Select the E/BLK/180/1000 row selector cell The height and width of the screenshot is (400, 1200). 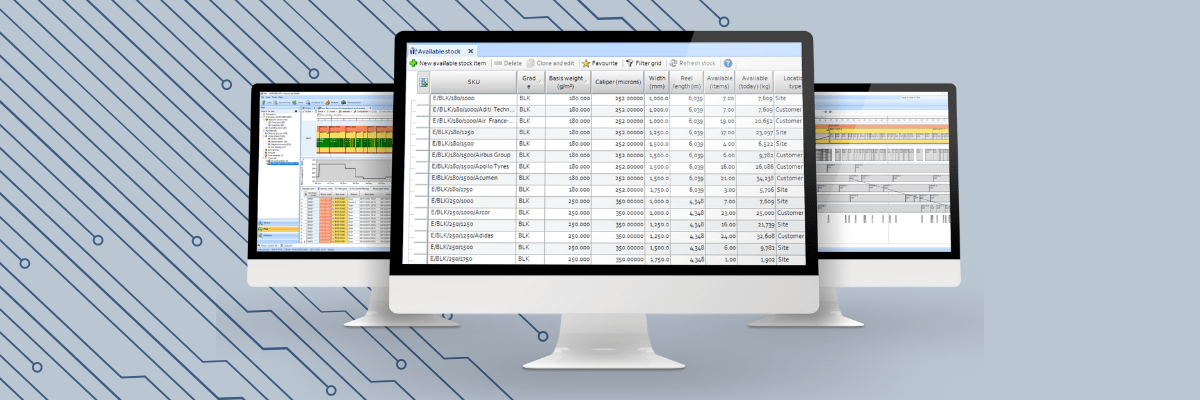click(423, 99)
